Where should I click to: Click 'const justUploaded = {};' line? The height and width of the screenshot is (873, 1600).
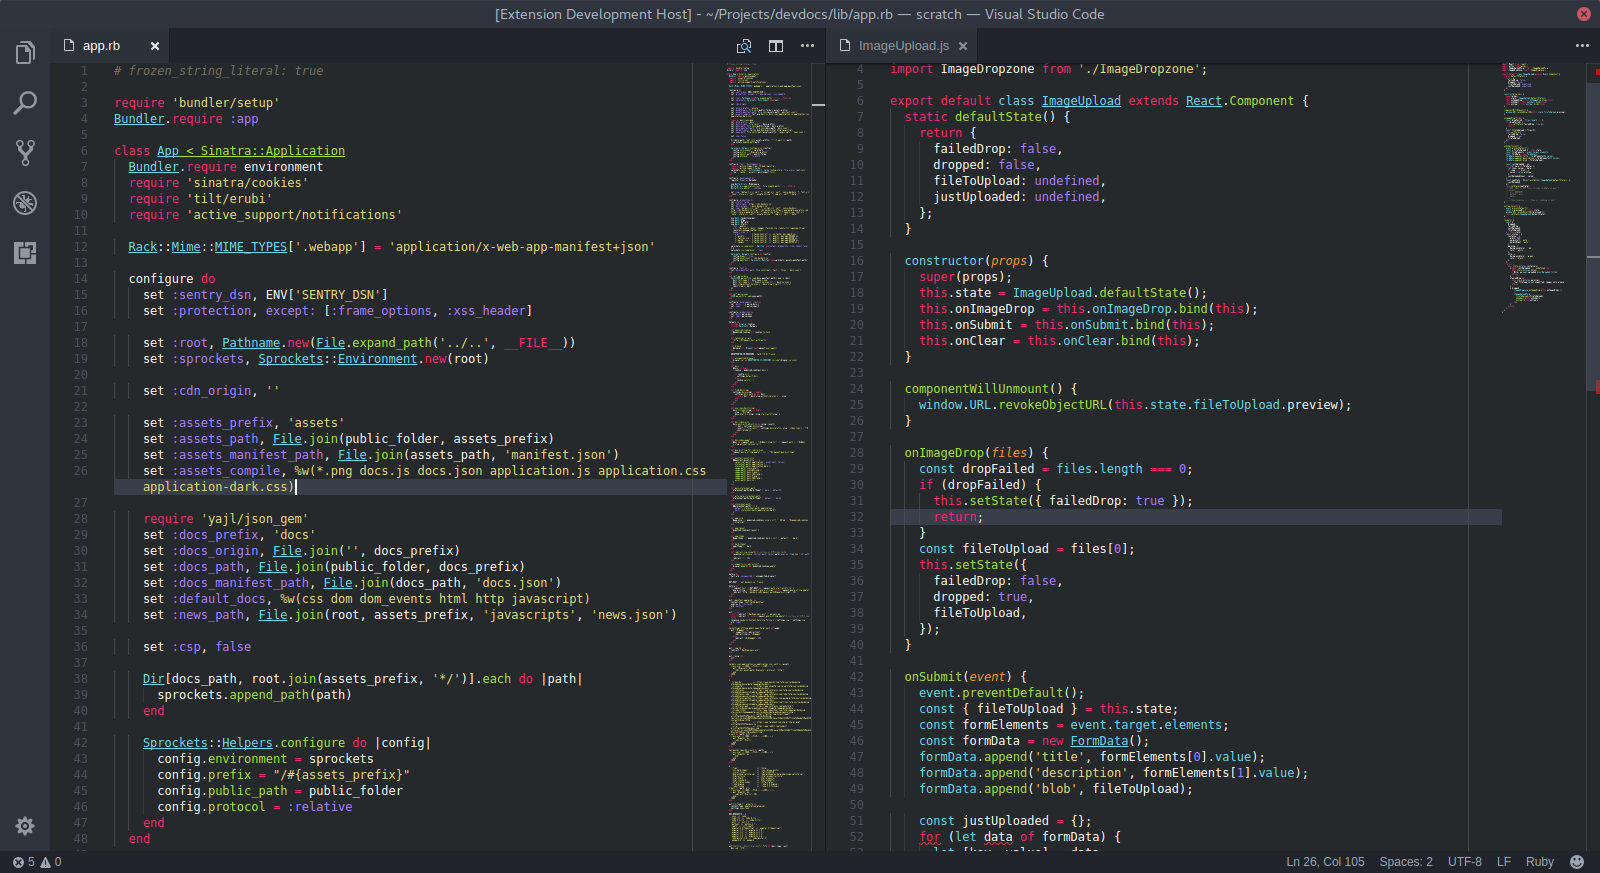[1005, 821]
